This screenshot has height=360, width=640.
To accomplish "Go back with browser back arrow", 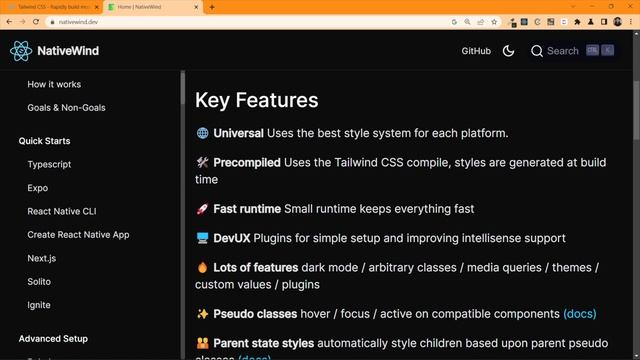I will tap(9, 22).
